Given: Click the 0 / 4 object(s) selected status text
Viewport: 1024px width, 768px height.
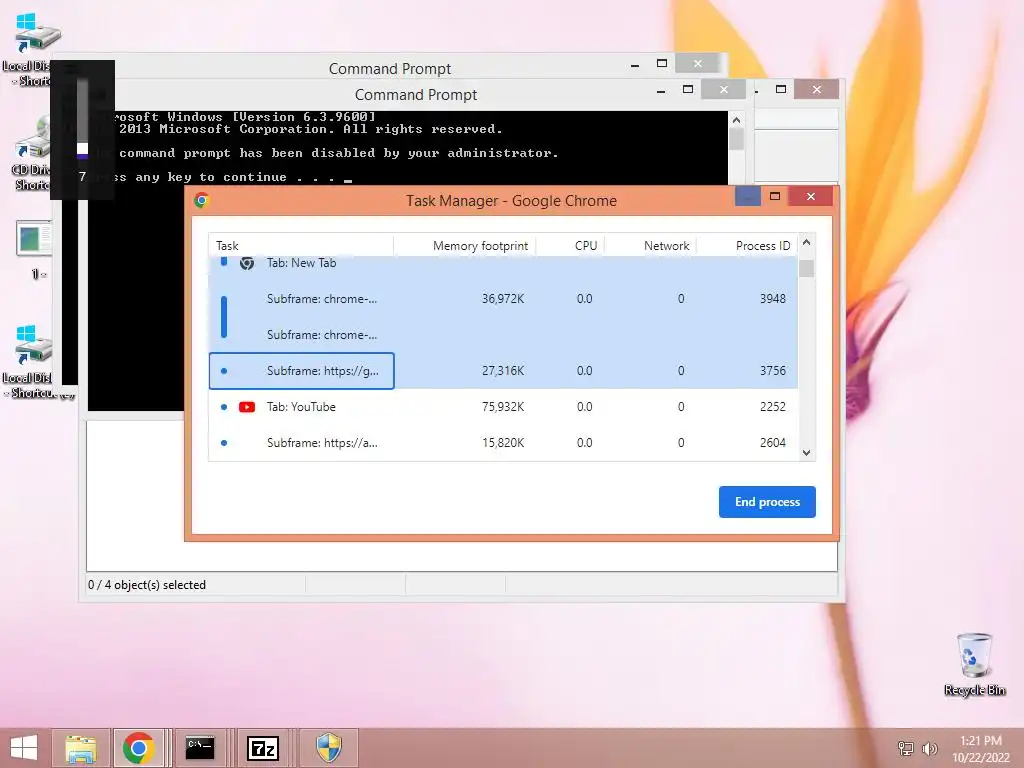Looking at the screenshot, I should tap(147, 585).
